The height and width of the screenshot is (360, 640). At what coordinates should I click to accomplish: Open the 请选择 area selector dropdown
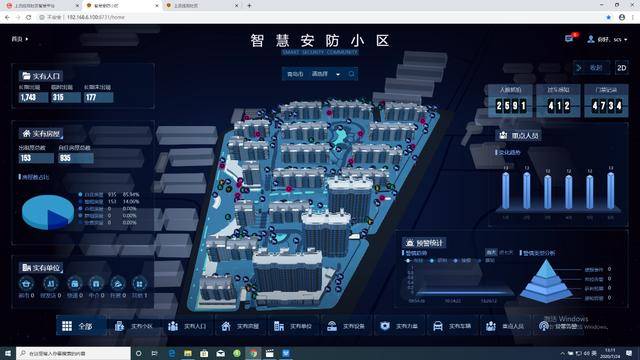326,74
